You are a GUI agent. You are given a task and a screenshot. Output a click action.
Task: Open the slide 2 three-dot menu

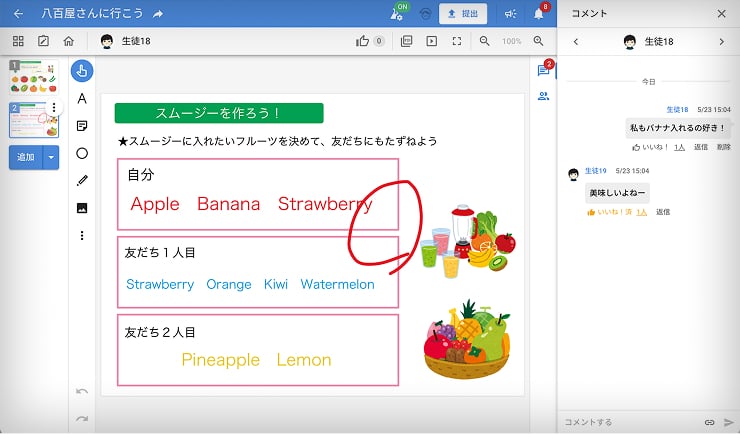(54, 108)
